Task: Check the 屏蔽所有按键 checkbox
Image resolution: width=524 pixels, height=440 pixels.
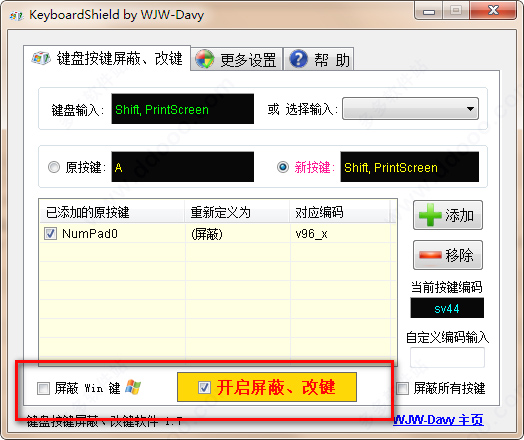Action: tap(402, 388)
